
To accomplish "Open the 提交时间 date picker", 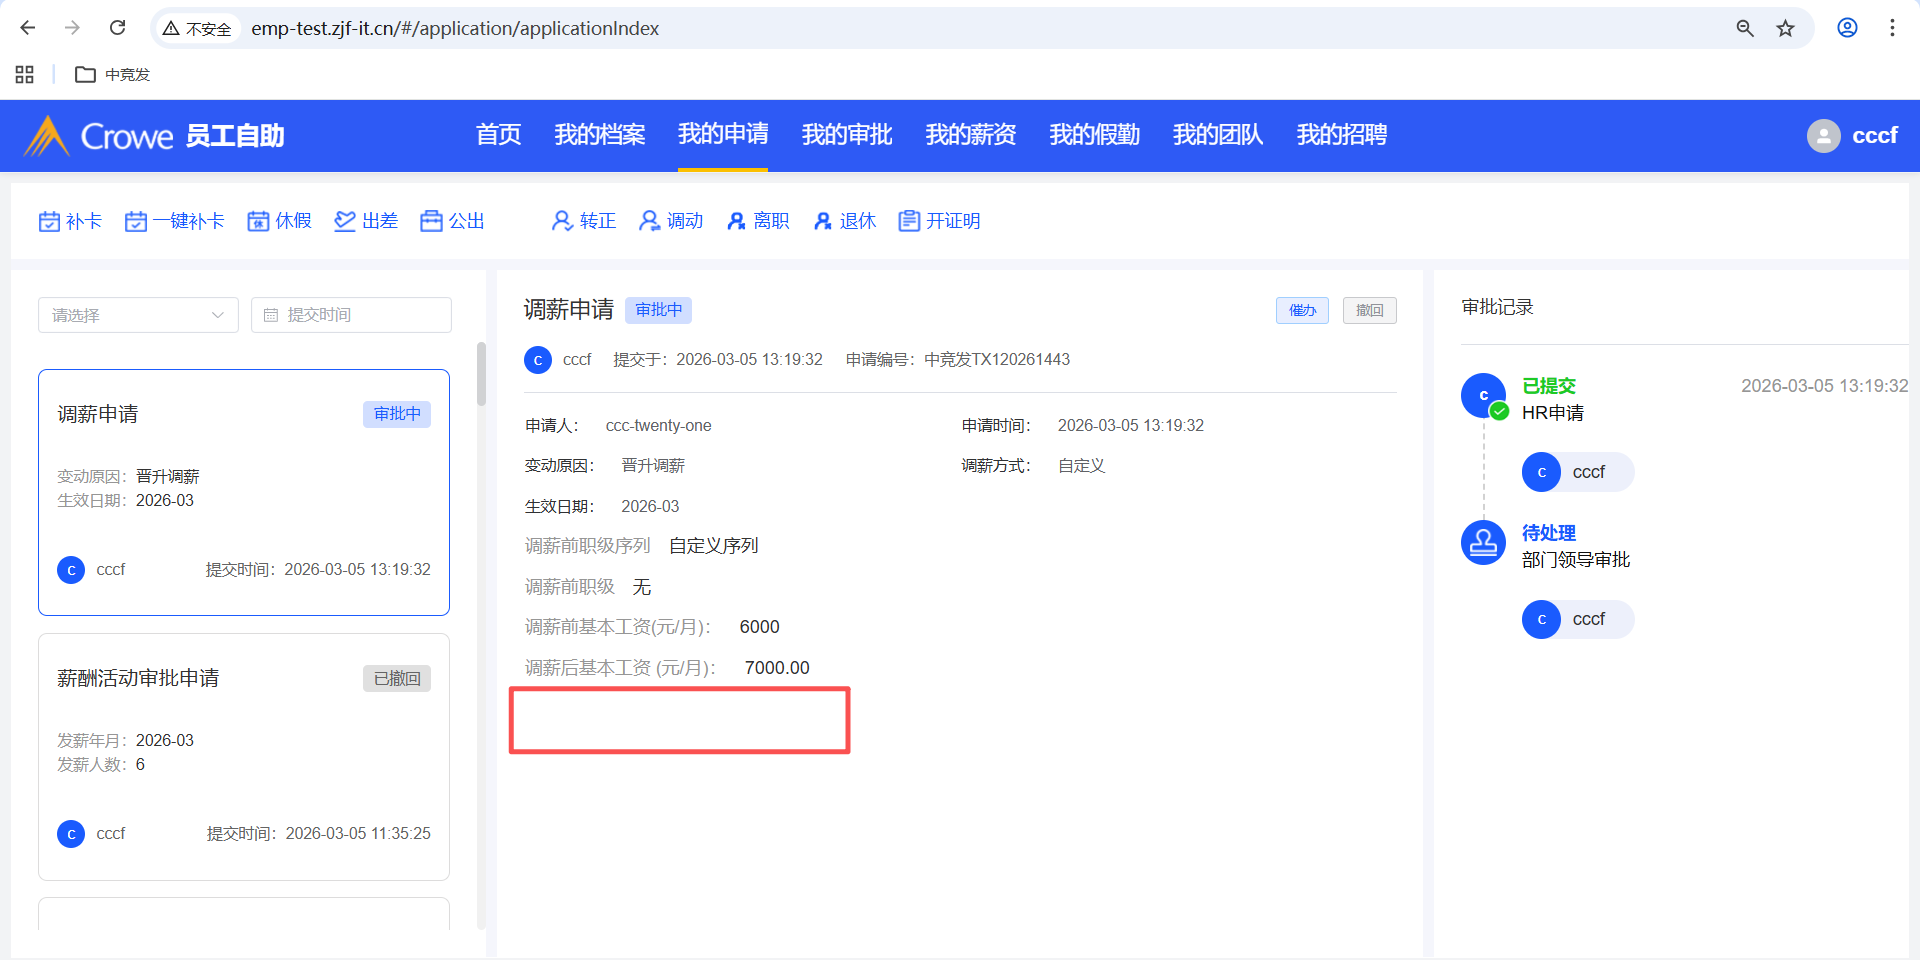I will click(x=351, y=315).
